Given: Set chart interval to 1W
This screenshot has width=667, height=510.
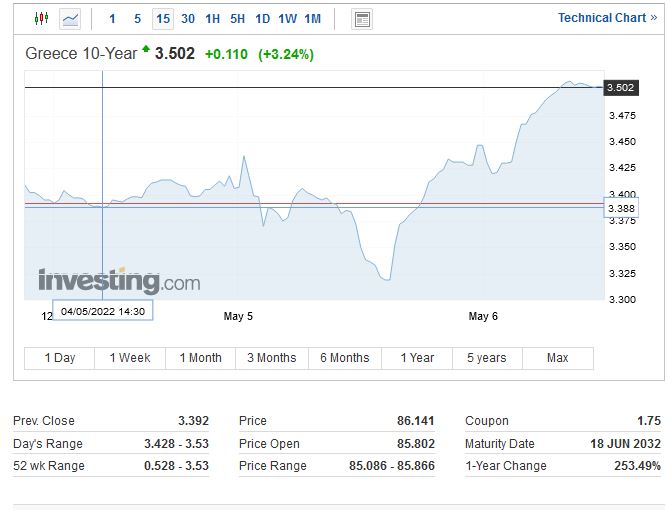Looking at the screenshot, I should (288, 19).
